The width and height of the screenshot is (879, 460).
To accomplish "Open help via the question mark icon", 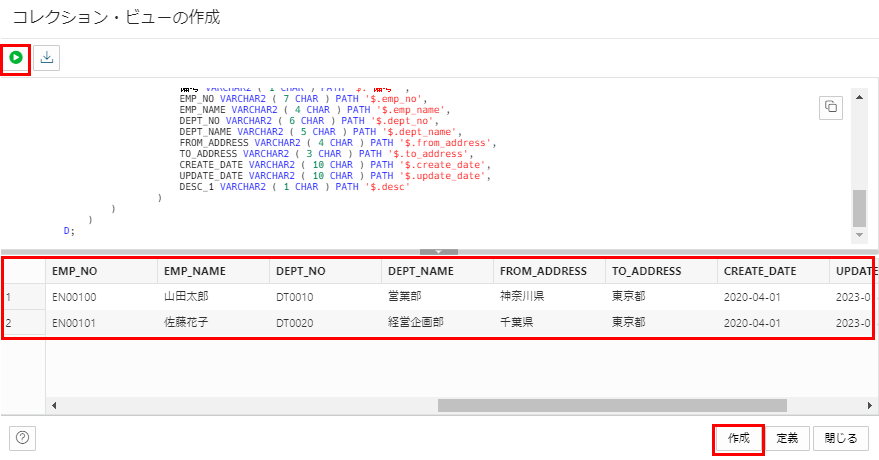I will pyautogui.click(x=22, y=438).
